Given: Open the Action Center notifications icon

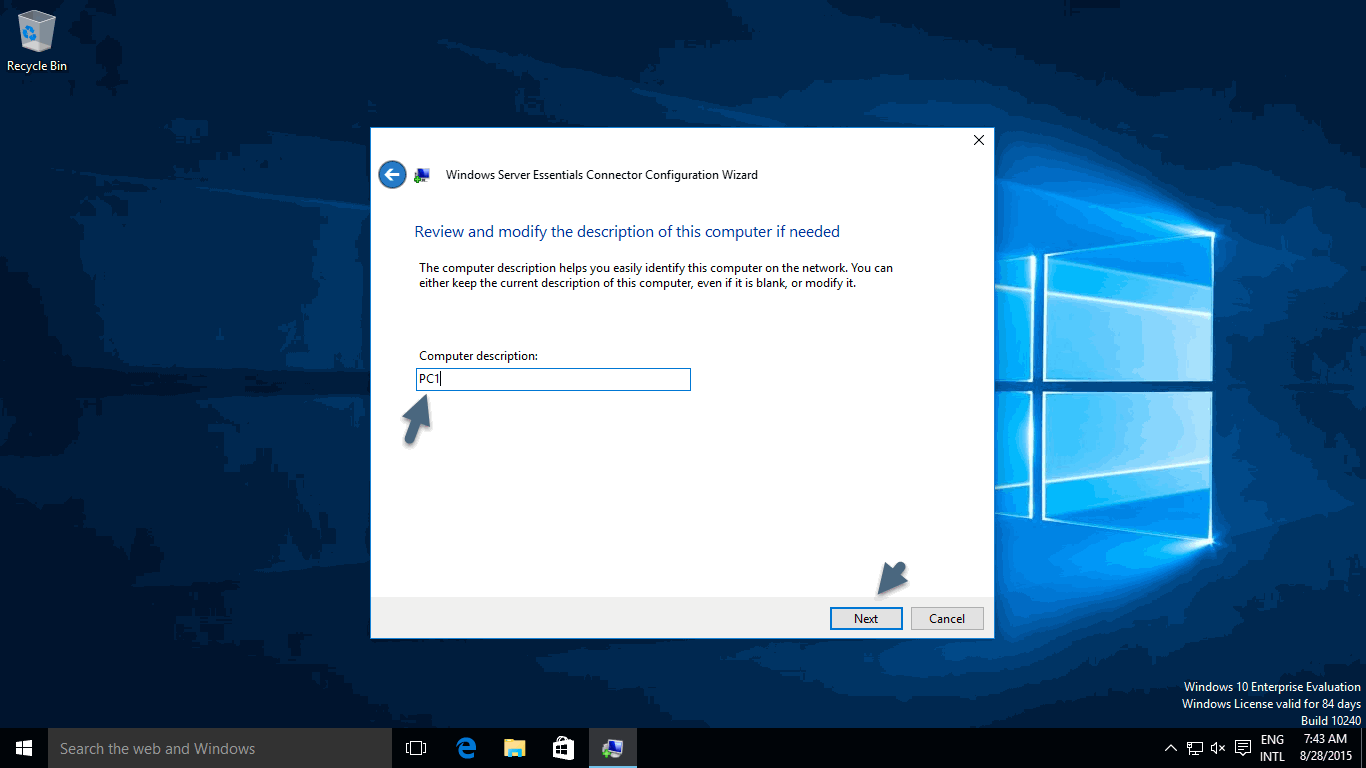Looking at the screenshot, I should (1243, 748).
